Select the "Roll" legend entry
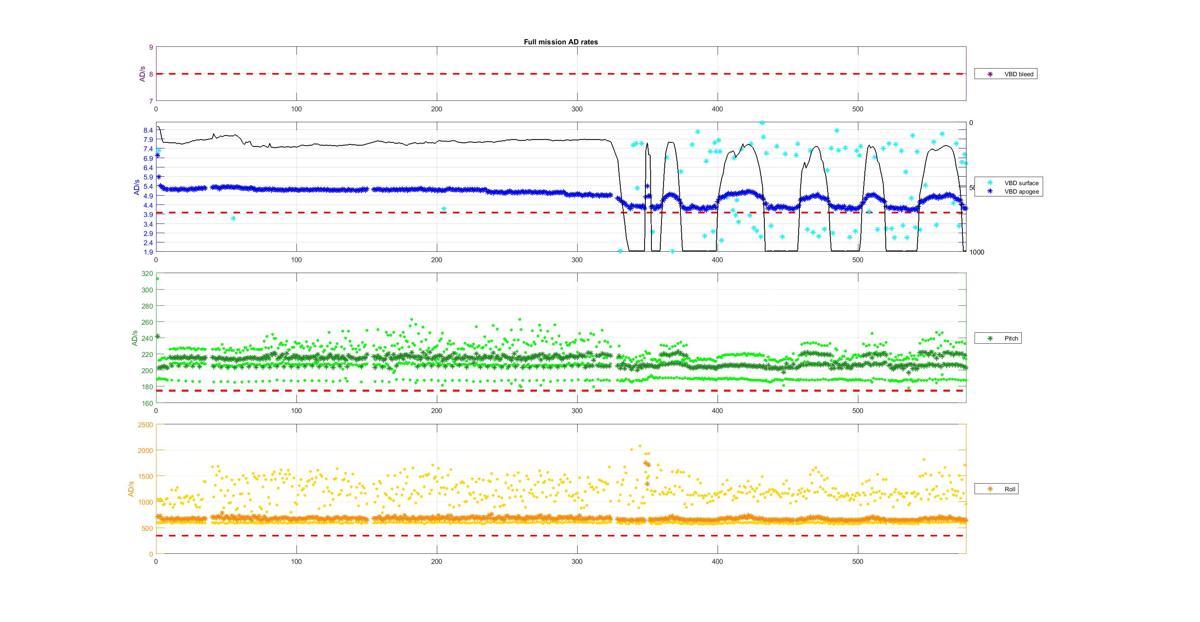 996,489
